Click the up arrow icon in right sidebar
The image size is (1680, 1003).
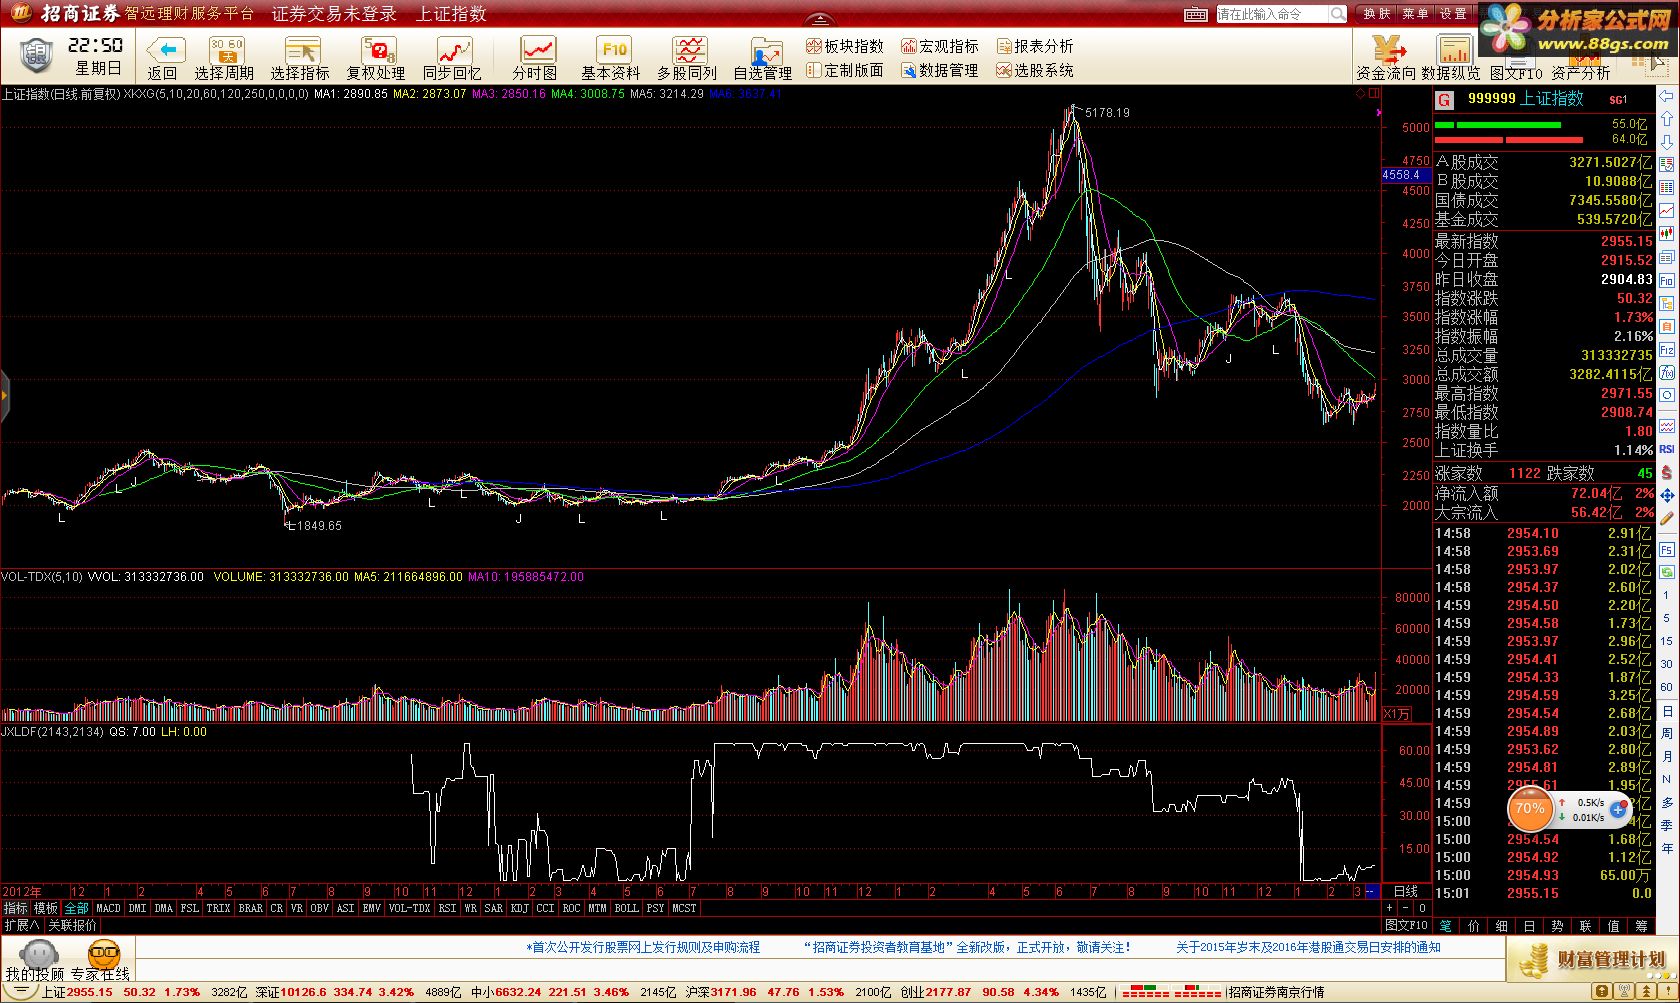(1667, 119)
